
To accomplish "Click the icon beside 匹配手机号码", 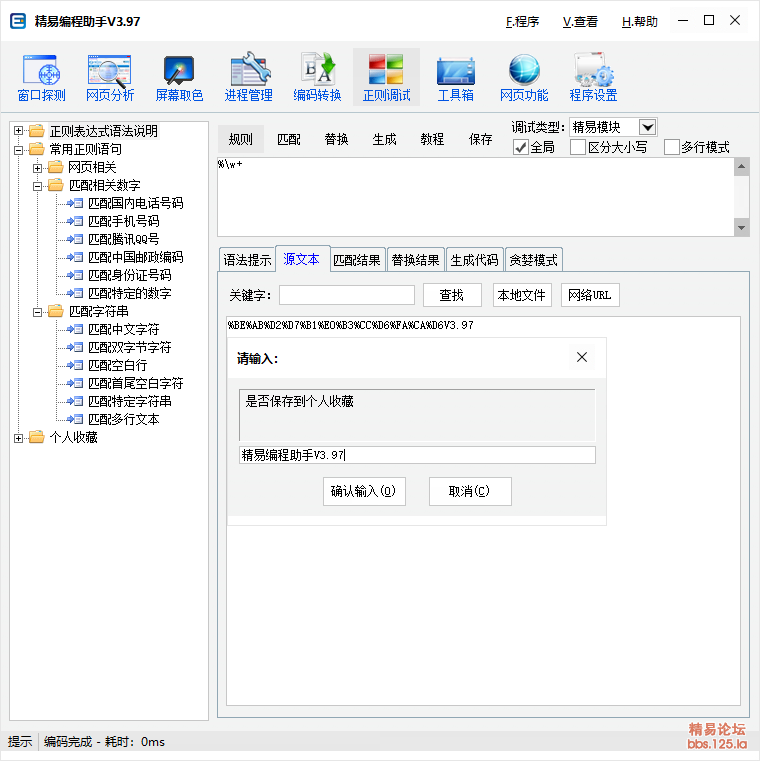I will [x=75, y=221].
